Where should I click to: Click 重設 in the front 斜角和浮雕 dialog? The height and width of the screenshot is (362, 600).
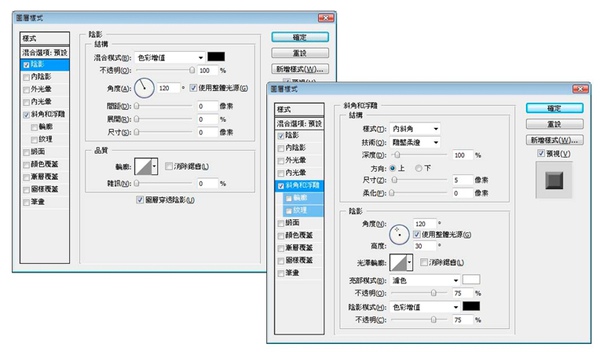click(554, 124)
